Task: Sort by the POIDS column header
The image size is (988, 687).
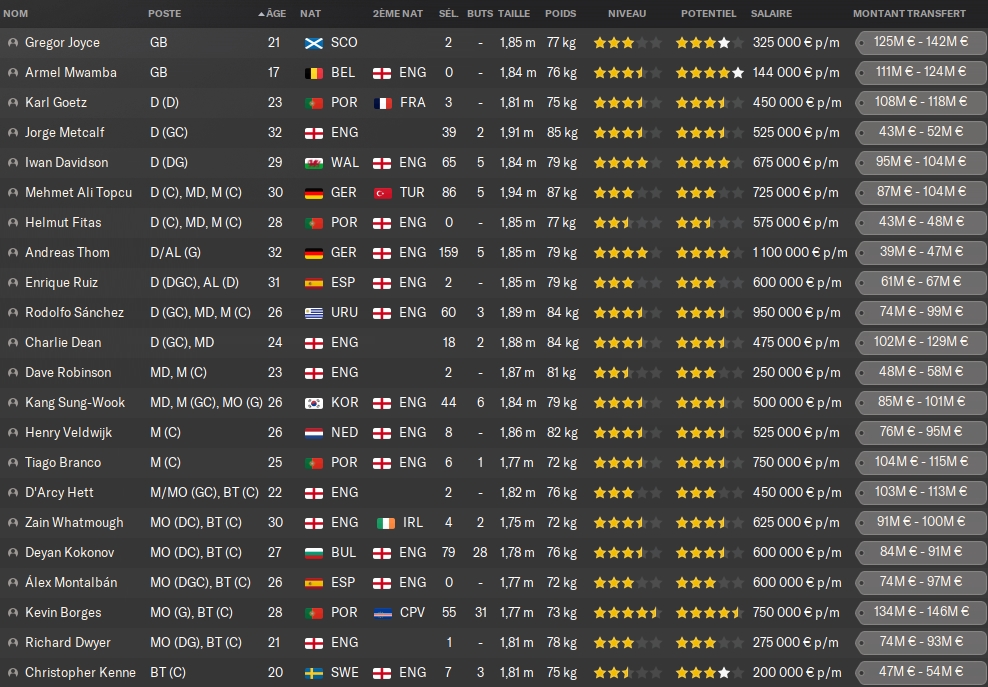Action: point(561,13)
